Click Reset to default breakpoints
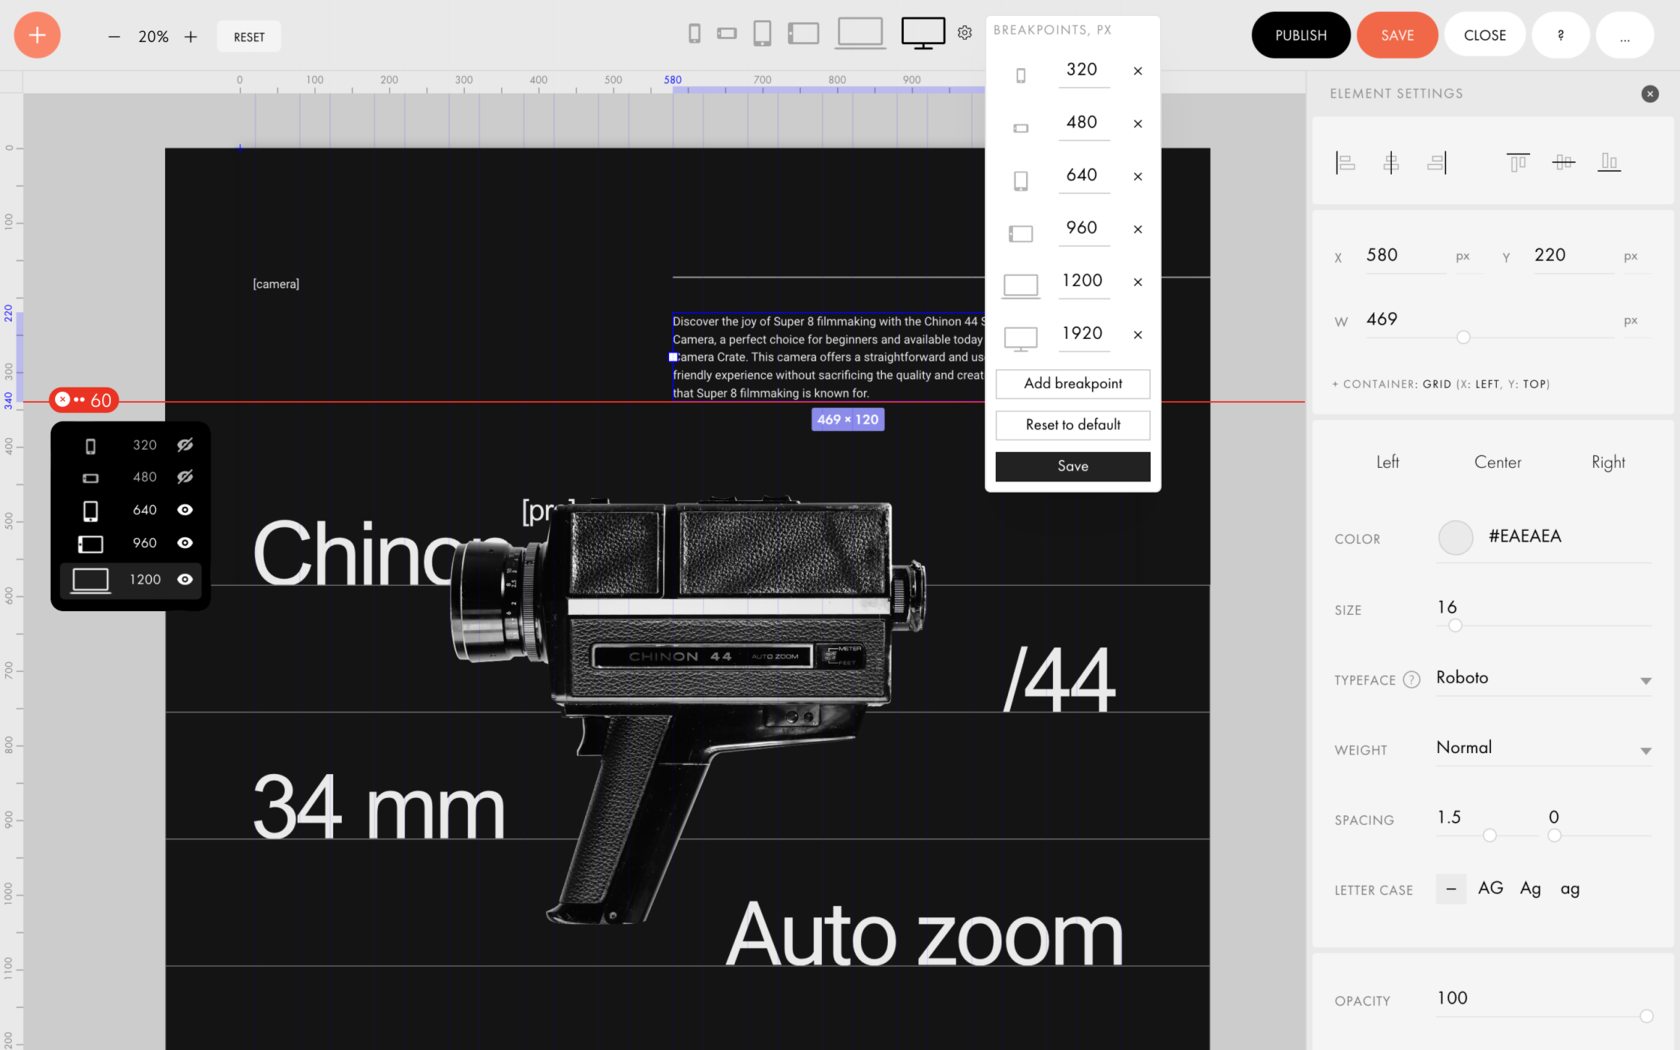The width and height of the screenshot is (1680, 1050). point(1073,425)
